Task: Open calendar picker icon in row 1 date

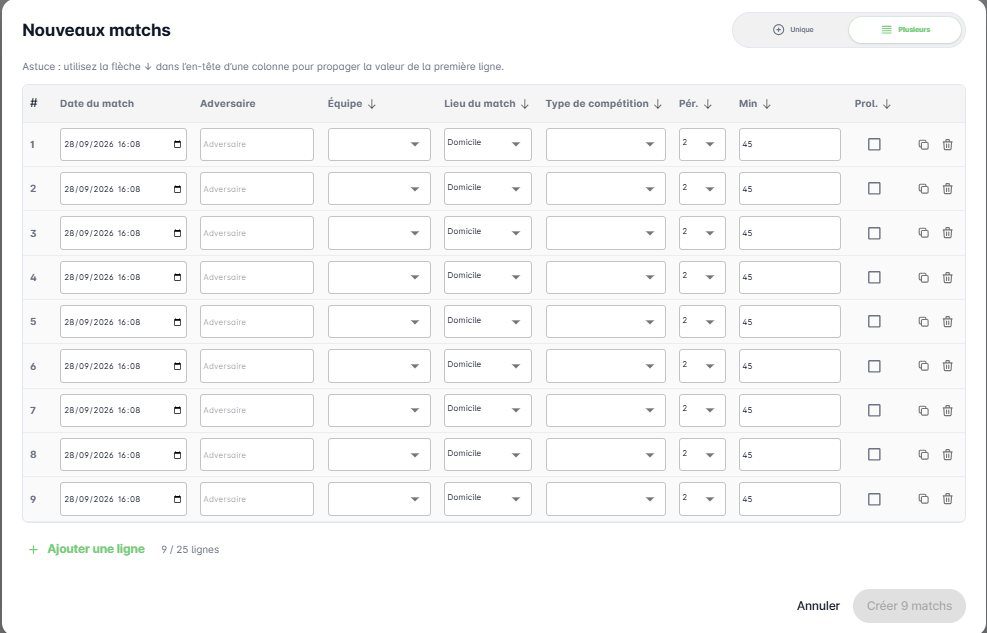Action: [x=178, y=144]
